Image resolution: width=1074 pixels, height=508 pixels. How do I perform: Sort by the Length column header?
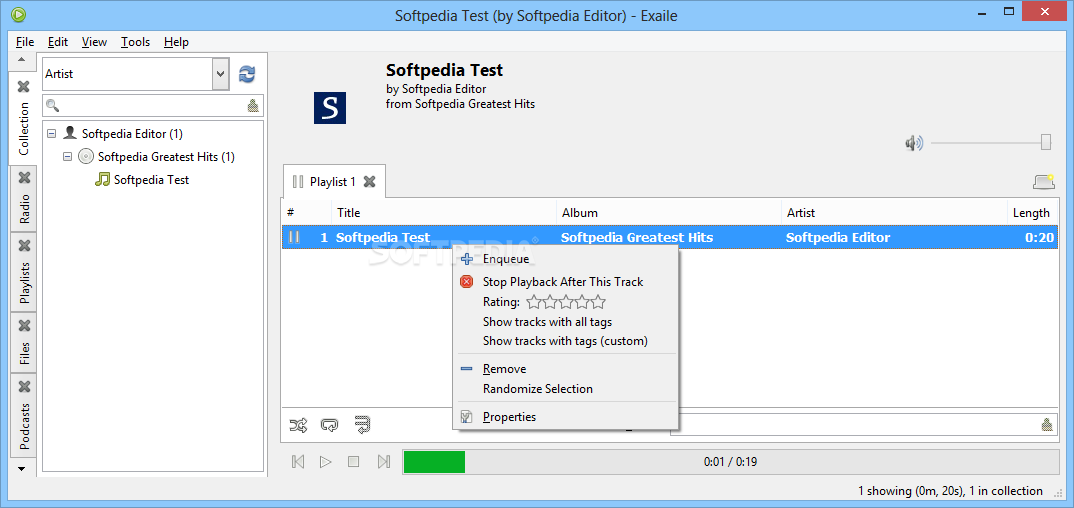click(1032, 213)
